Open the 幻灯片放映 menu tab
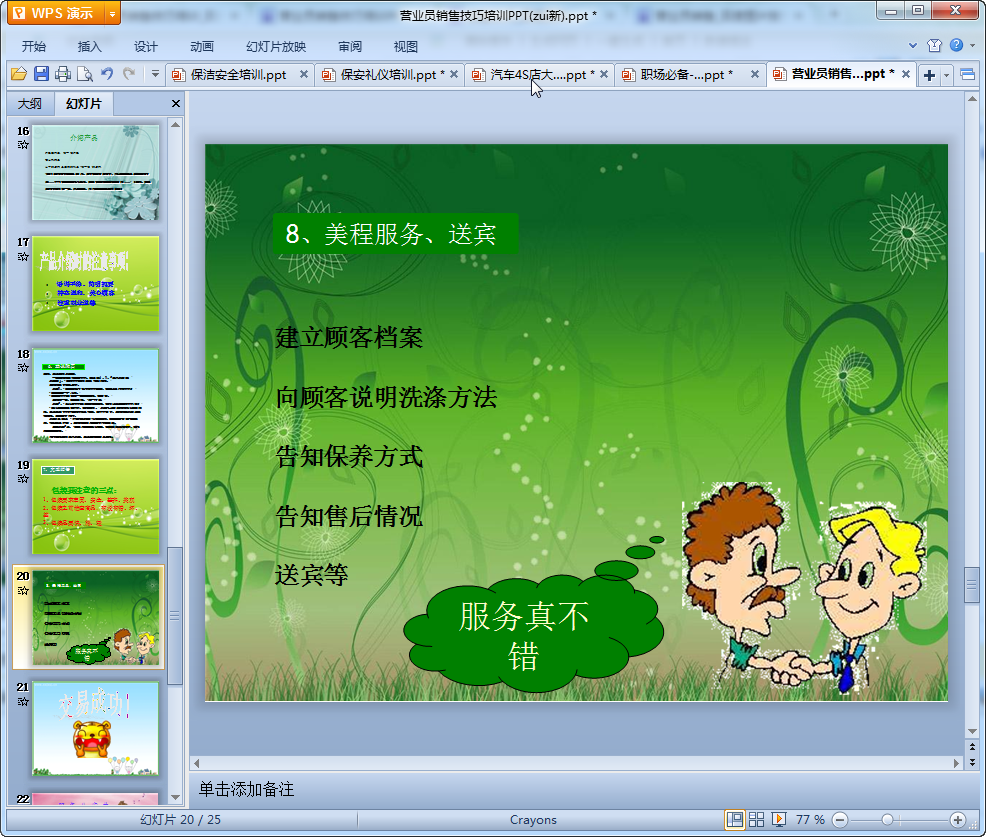 (x=275, y=47)
